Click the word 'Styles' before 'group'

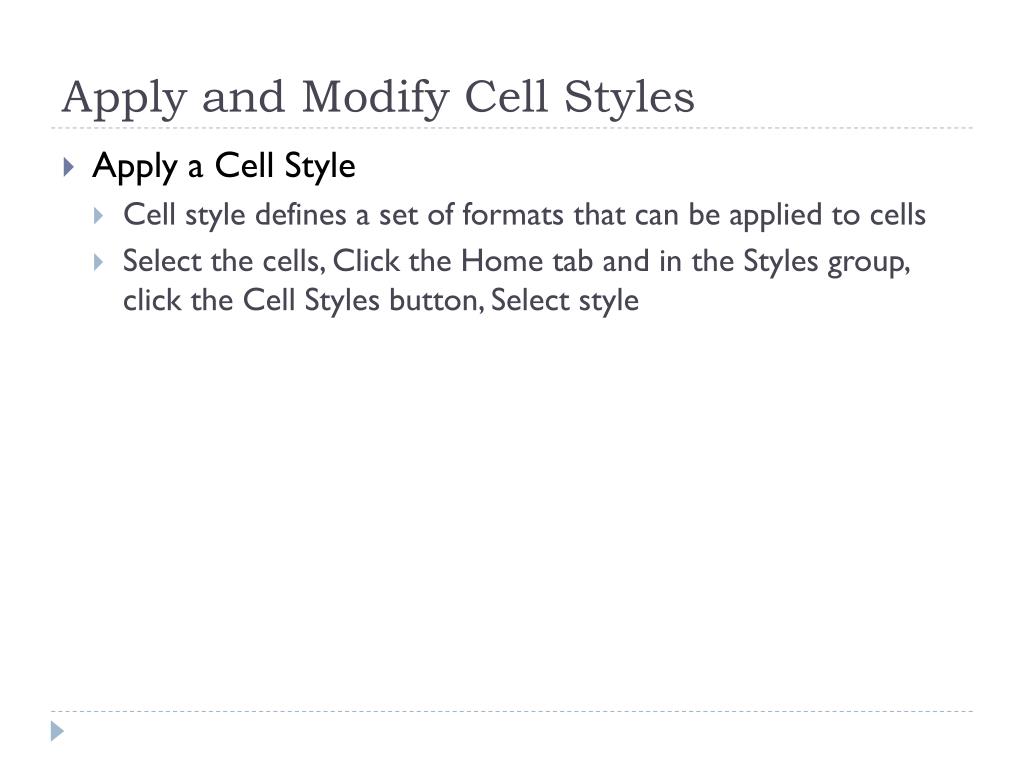point(780,262)
